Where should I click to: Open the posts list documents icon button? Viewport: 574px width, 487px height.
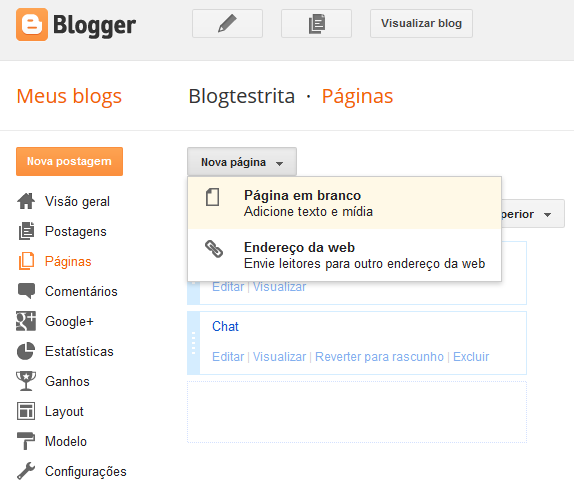pyautogui.click(x=316, y=23)
